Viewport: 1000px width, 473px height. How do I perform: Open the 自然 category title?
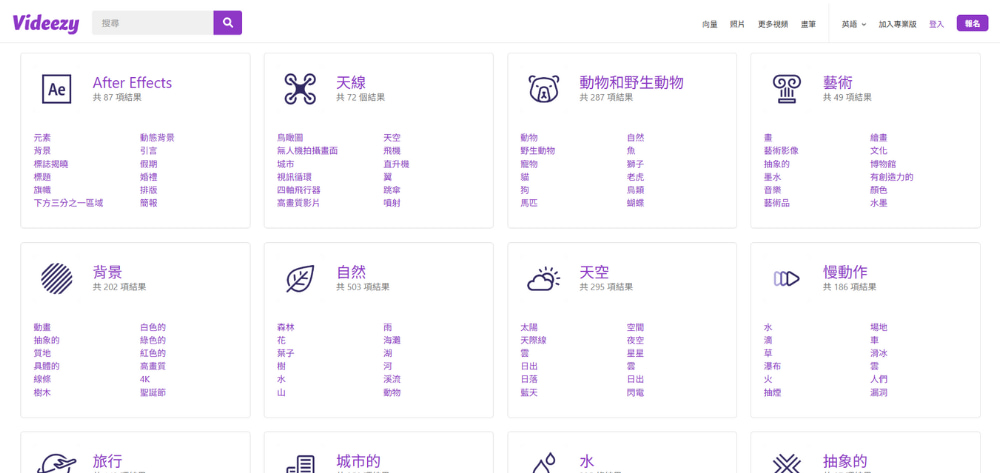click(351, 272)
